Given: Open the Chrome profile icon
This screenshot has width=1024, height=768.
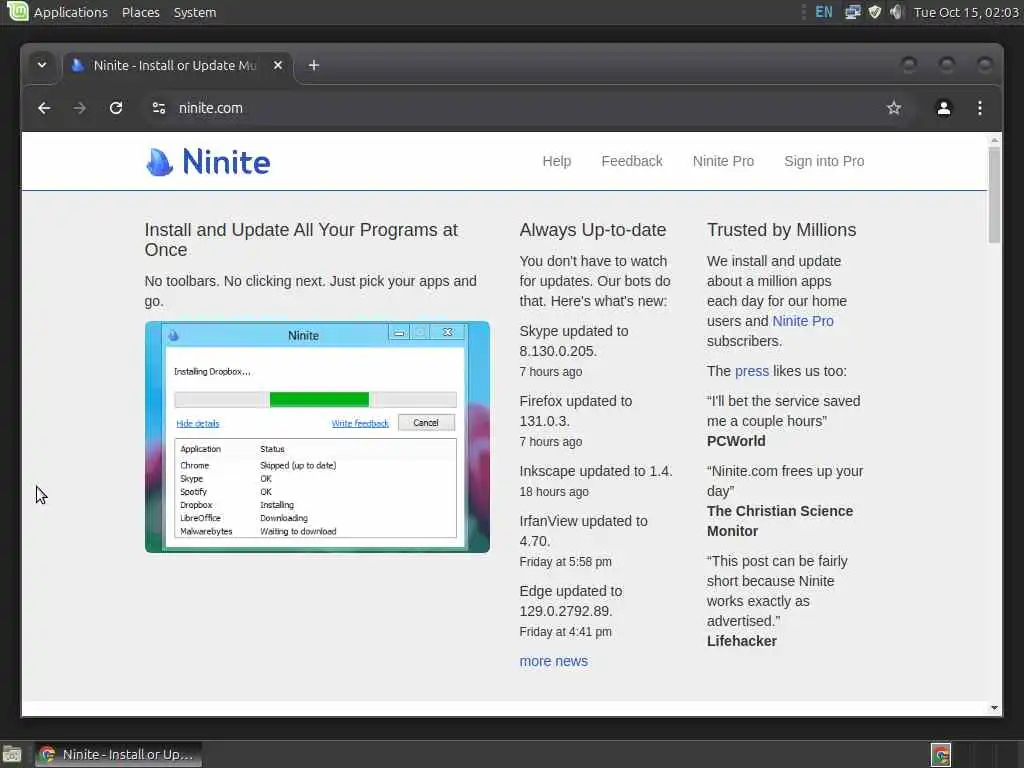Looking at the screenshot, I should [944, 108].
